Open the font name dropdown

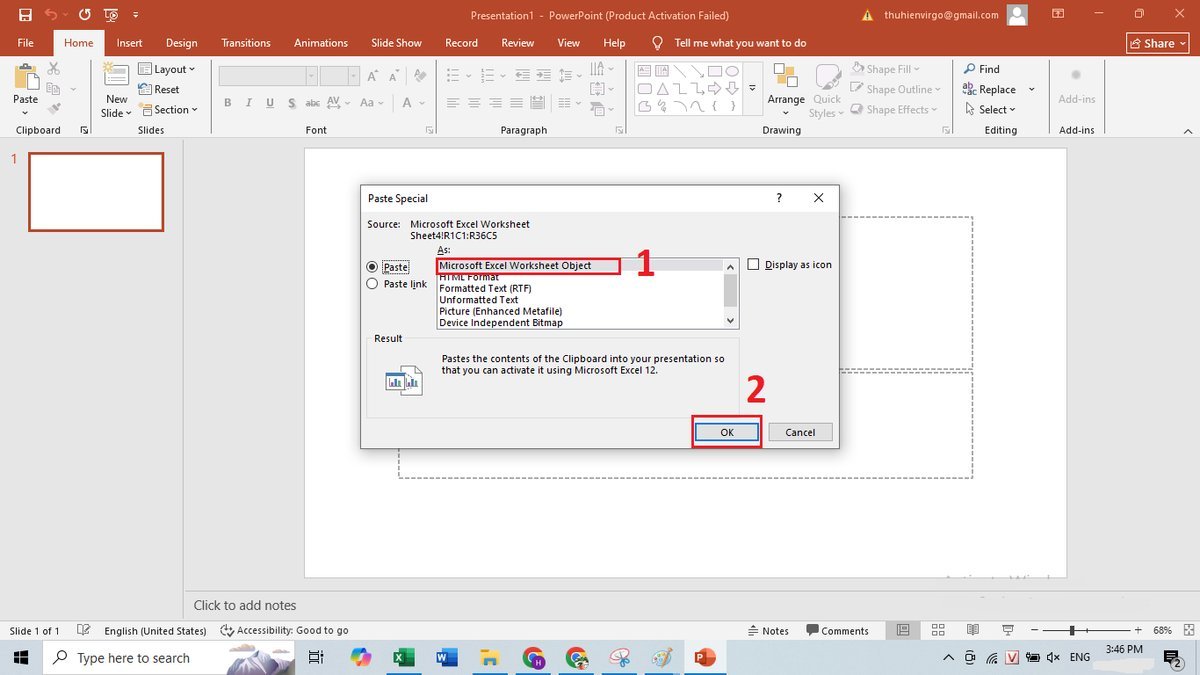(312, 76)
